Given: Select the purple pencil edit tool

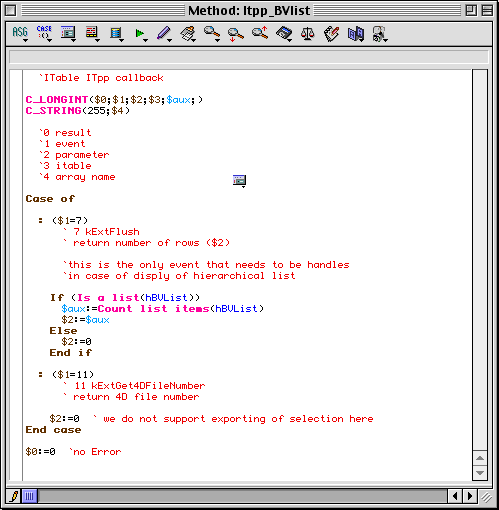Looking at the screenshot, I should [164, 34].
